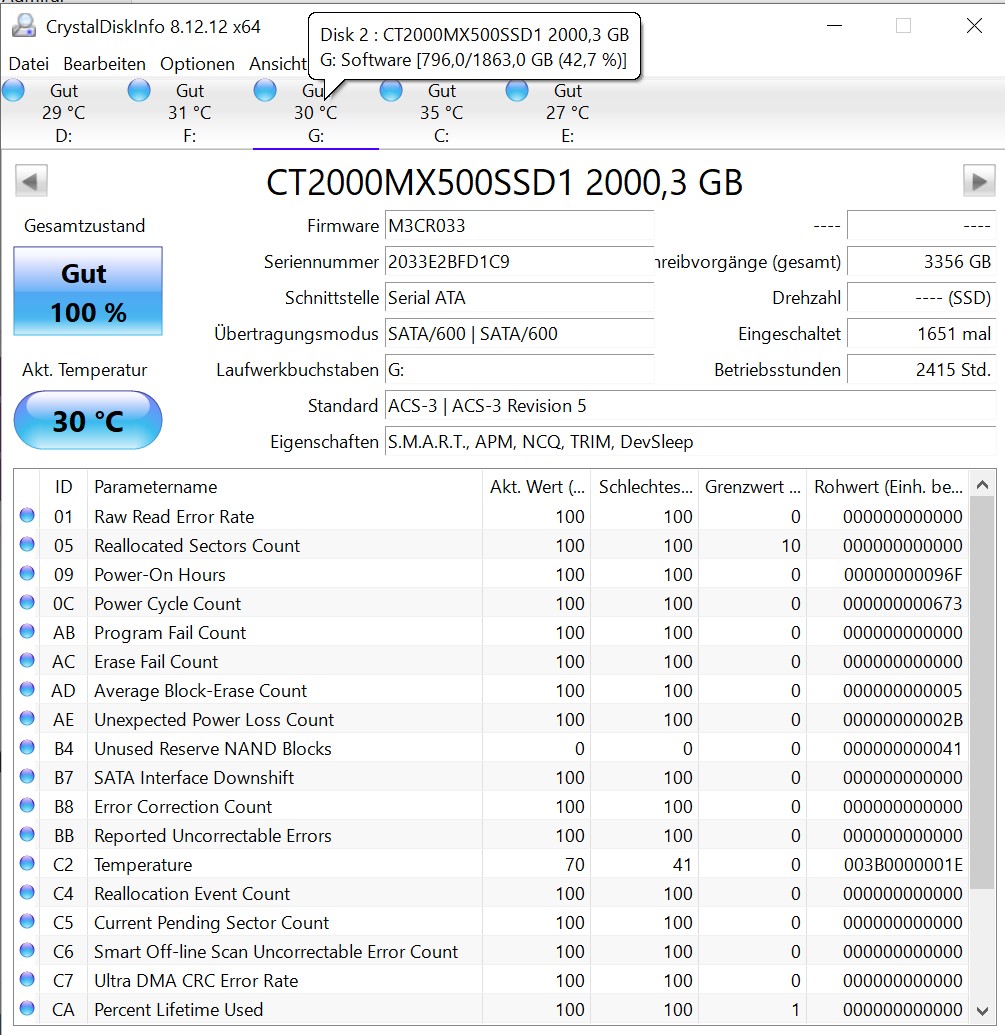This screenshot has width=1005, height=1035.
Task: Select the Ultra DMA CRC Error Rate row
Action: point(491,982)
